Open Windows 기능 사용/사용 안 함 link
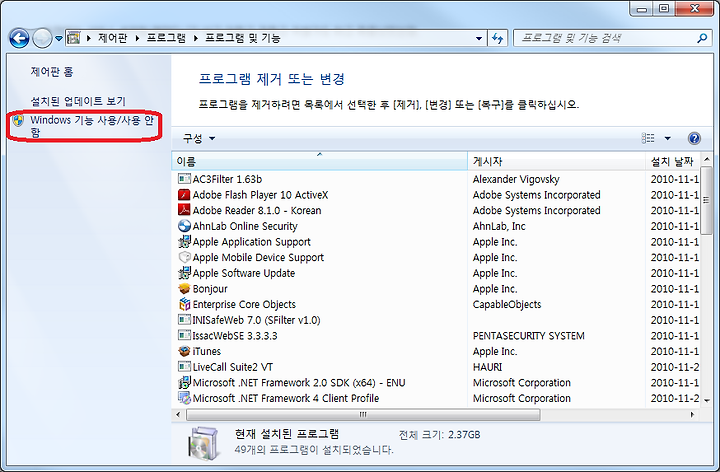The height and width of the screenshot is (472, 720). tap(92, 126)
